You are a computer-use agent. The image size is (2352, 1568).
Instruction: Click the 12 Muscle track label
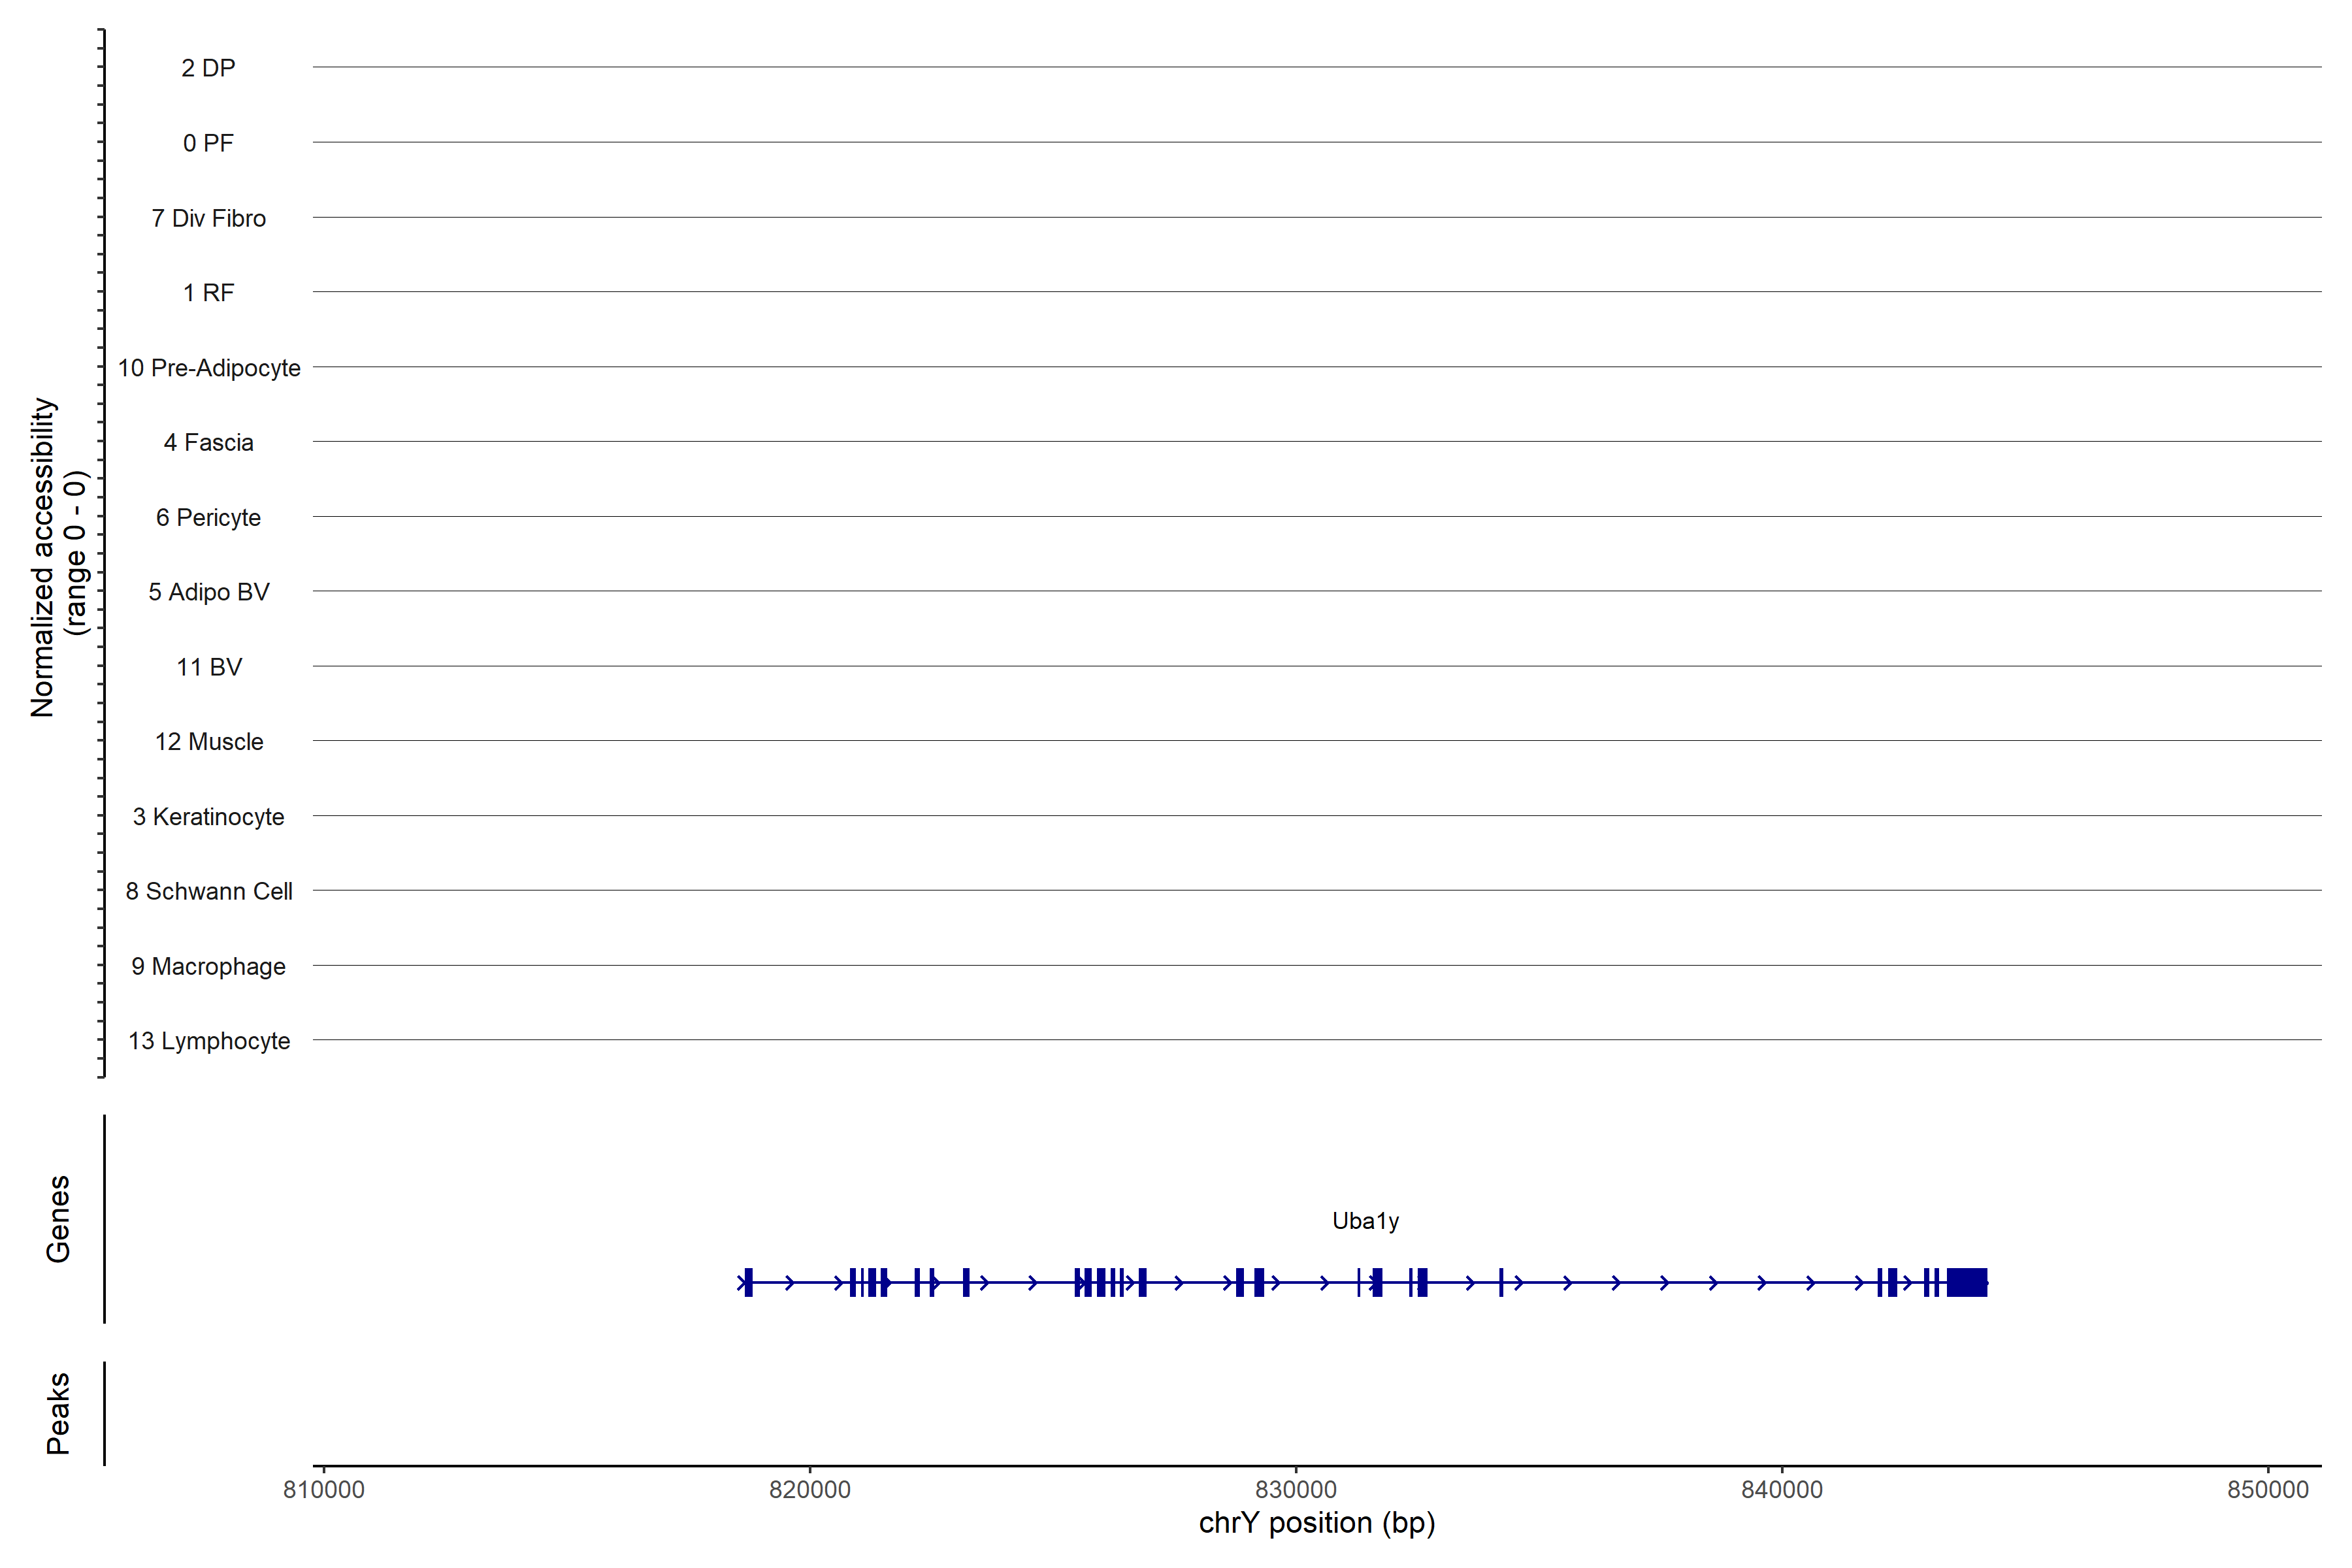pos(208,742)
